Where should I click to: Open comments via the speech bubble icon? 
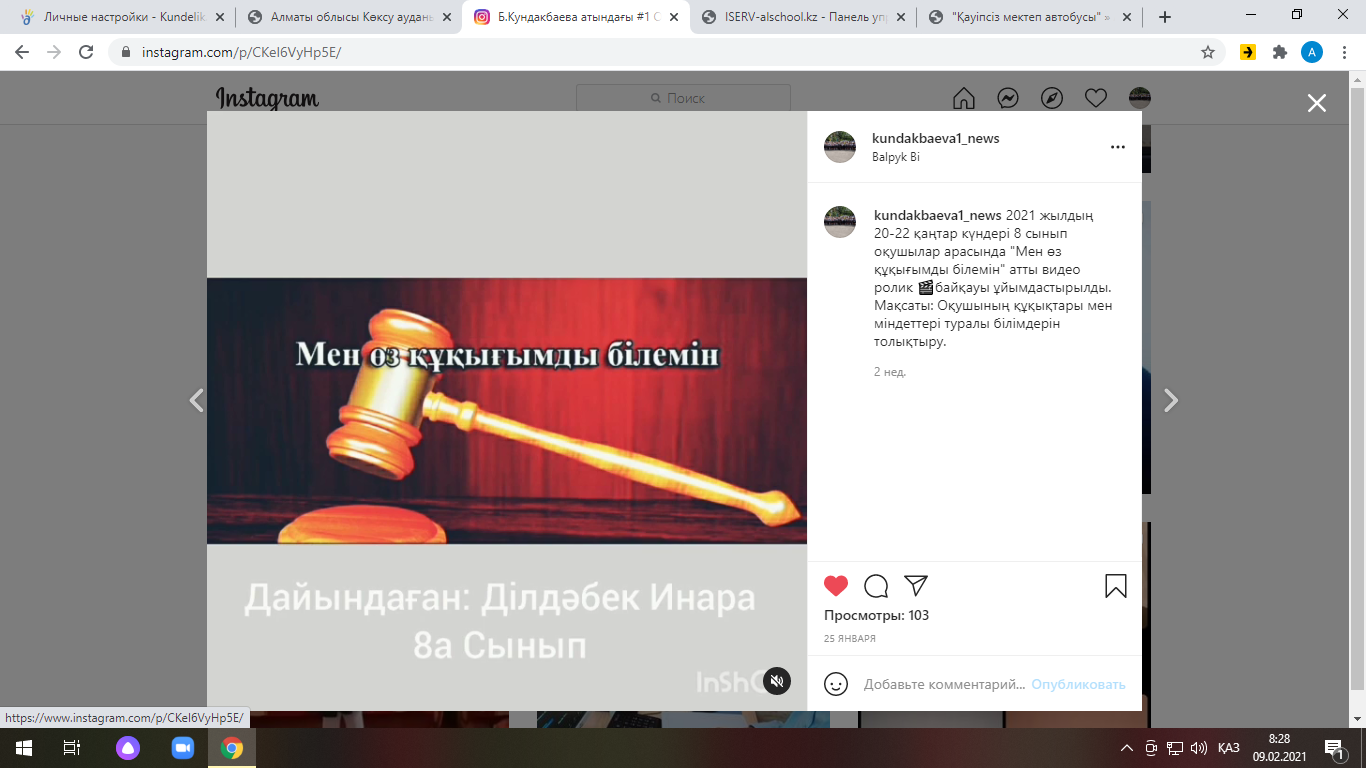[x=876, y=586]
